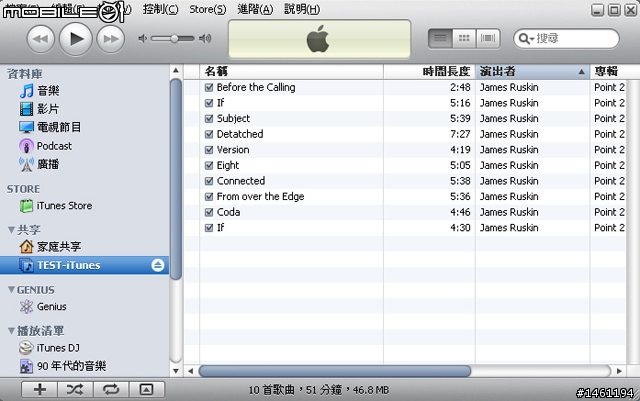Viewport: 640px width, 401px height.
Task: Add a new playlist with plus button
Action: point(40,390)
